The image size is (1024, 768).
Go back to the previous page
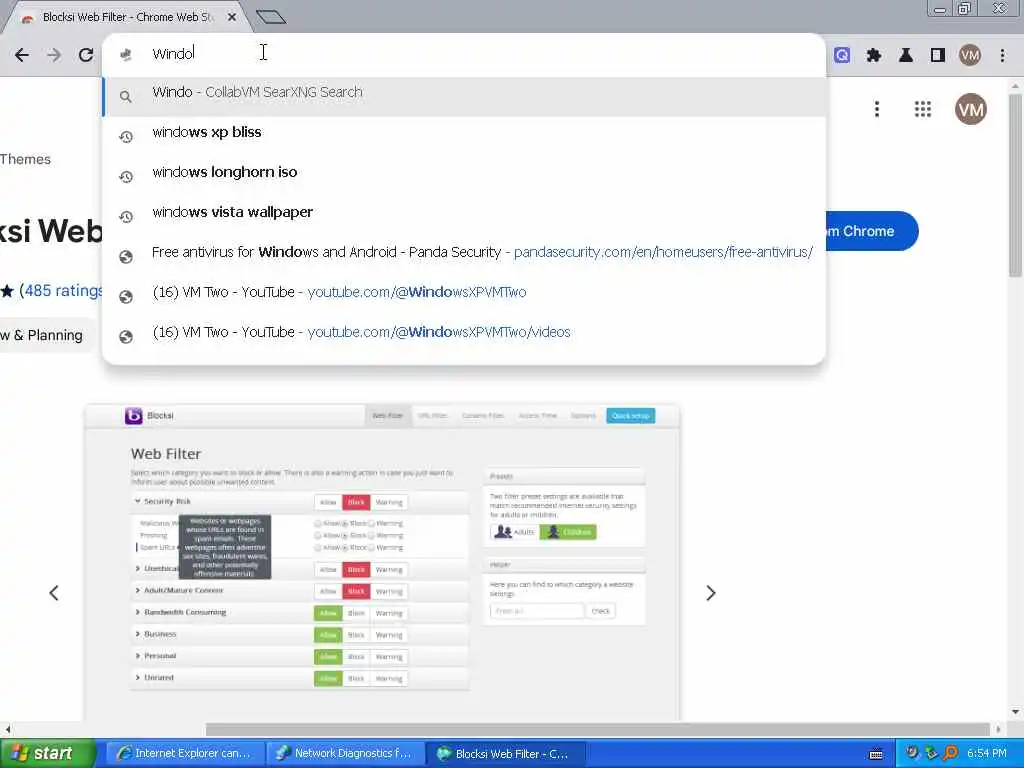22,55
